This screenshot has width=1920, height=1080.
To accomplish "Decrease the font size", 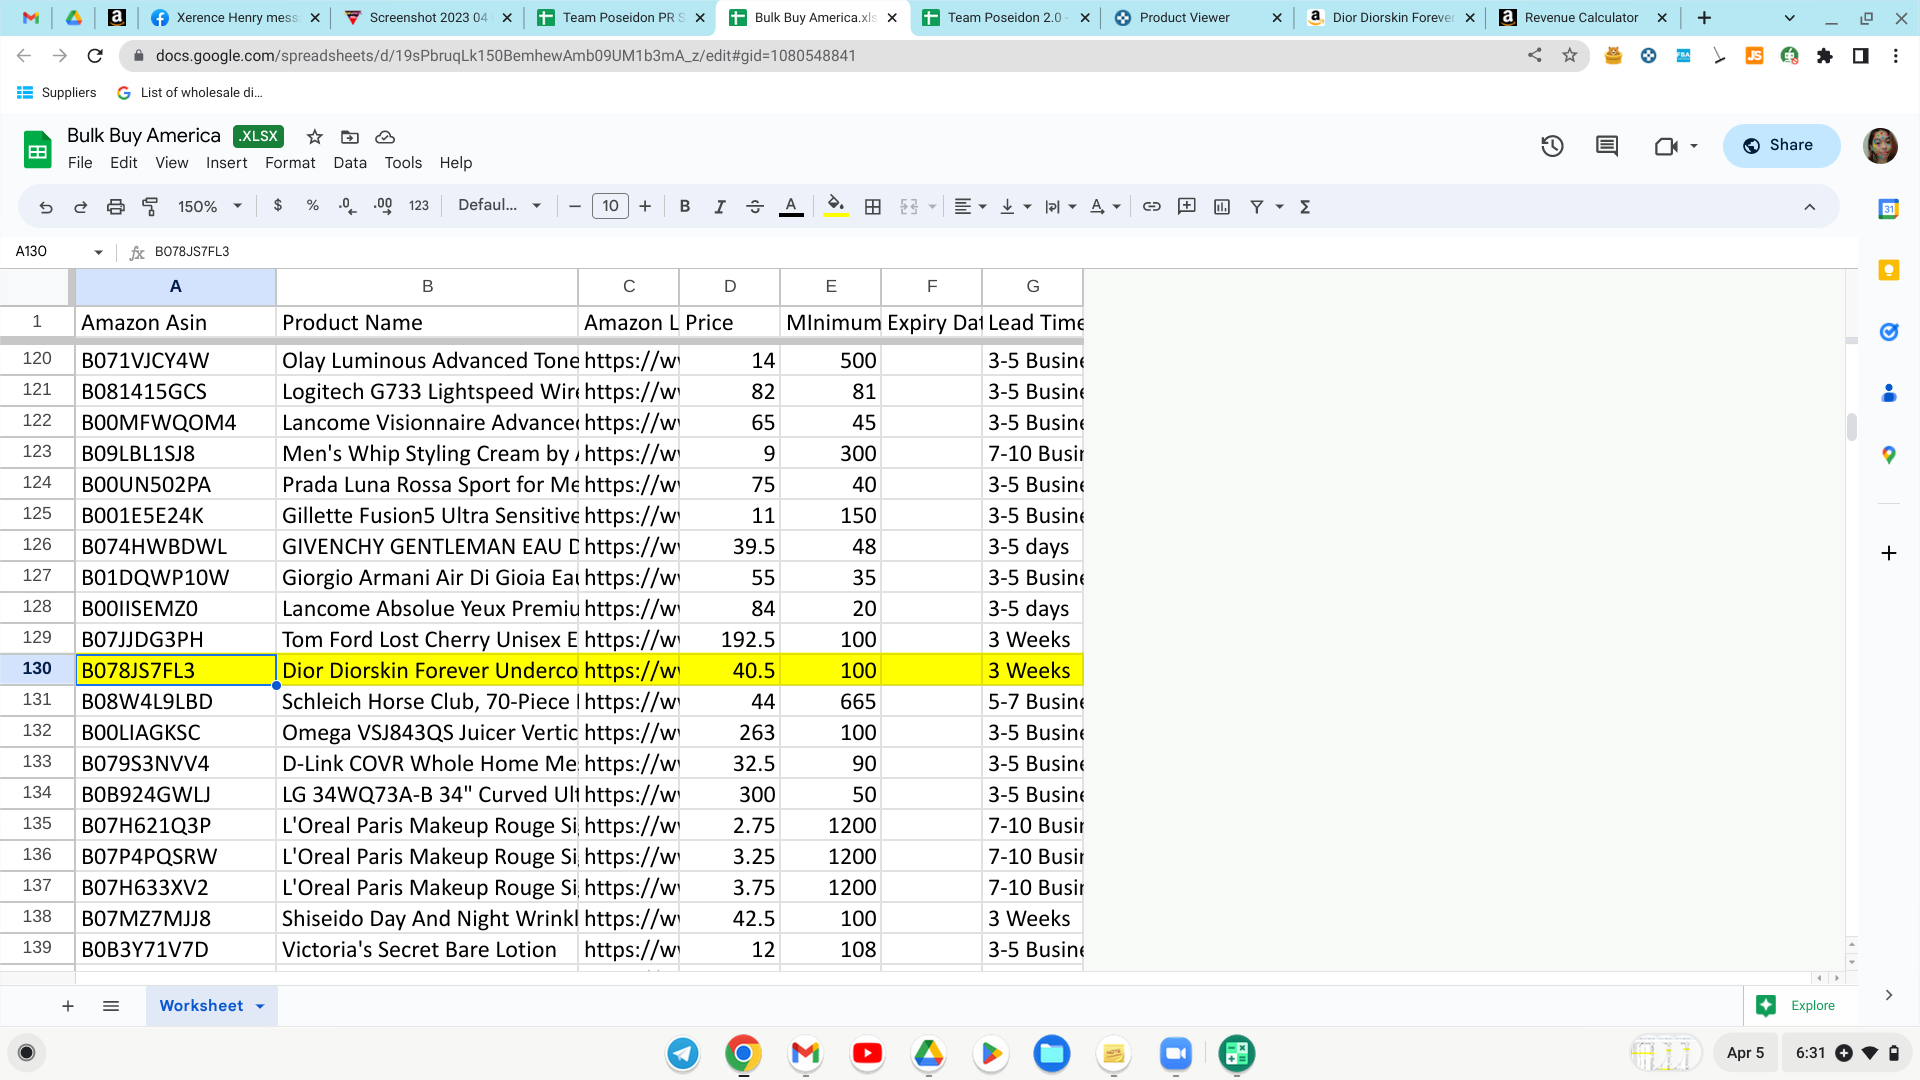I will tap(575, 207).
